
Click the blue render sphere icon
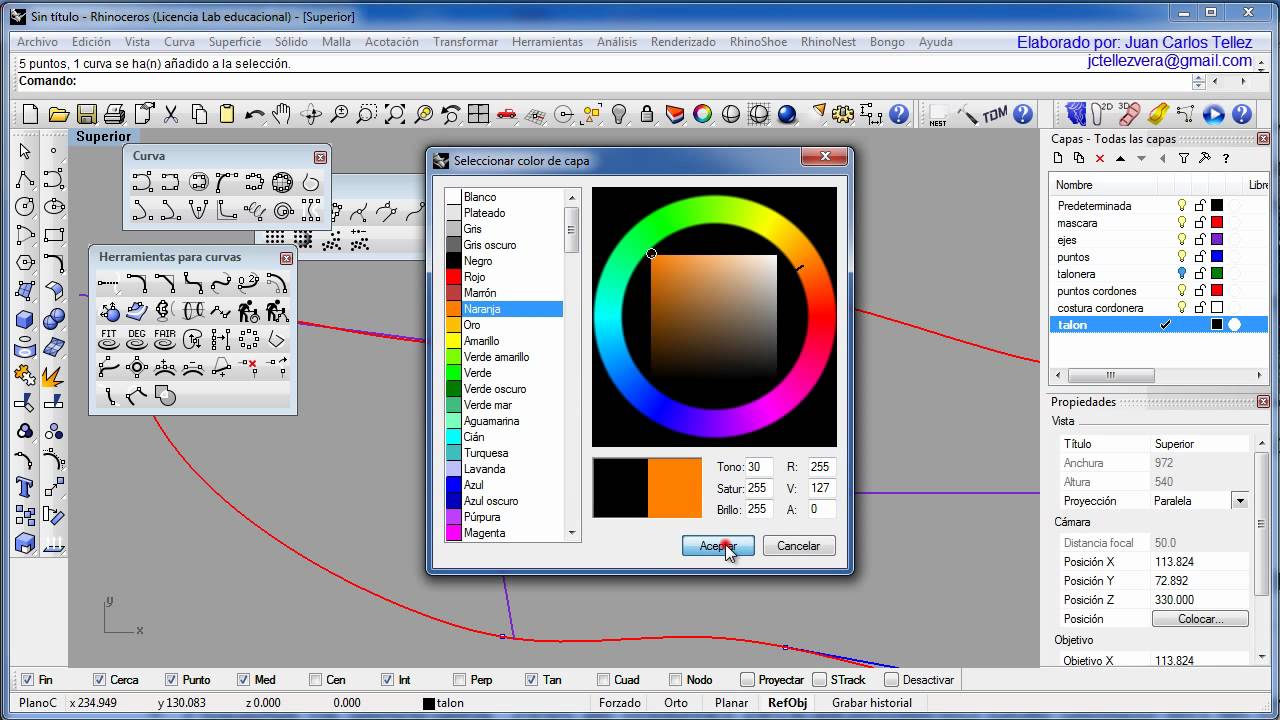786,114
